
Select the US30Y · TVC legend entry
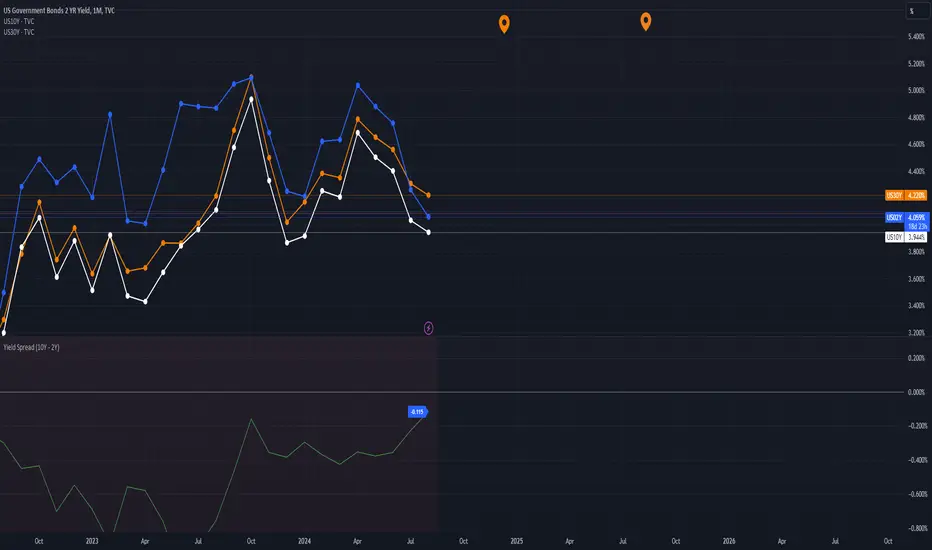(18, 32)
